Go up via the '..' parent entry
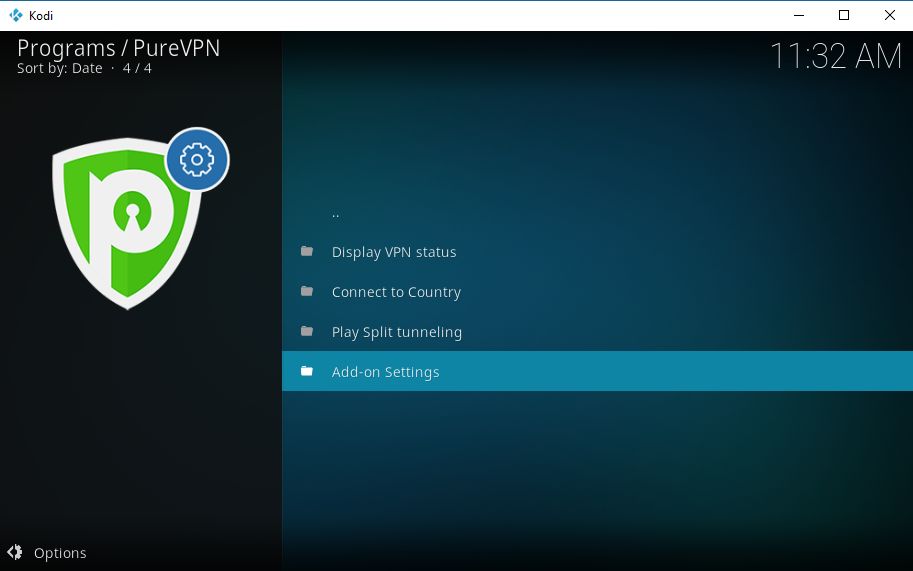The height and width of the screenshot is (571, 913). [x=597, y=212]
